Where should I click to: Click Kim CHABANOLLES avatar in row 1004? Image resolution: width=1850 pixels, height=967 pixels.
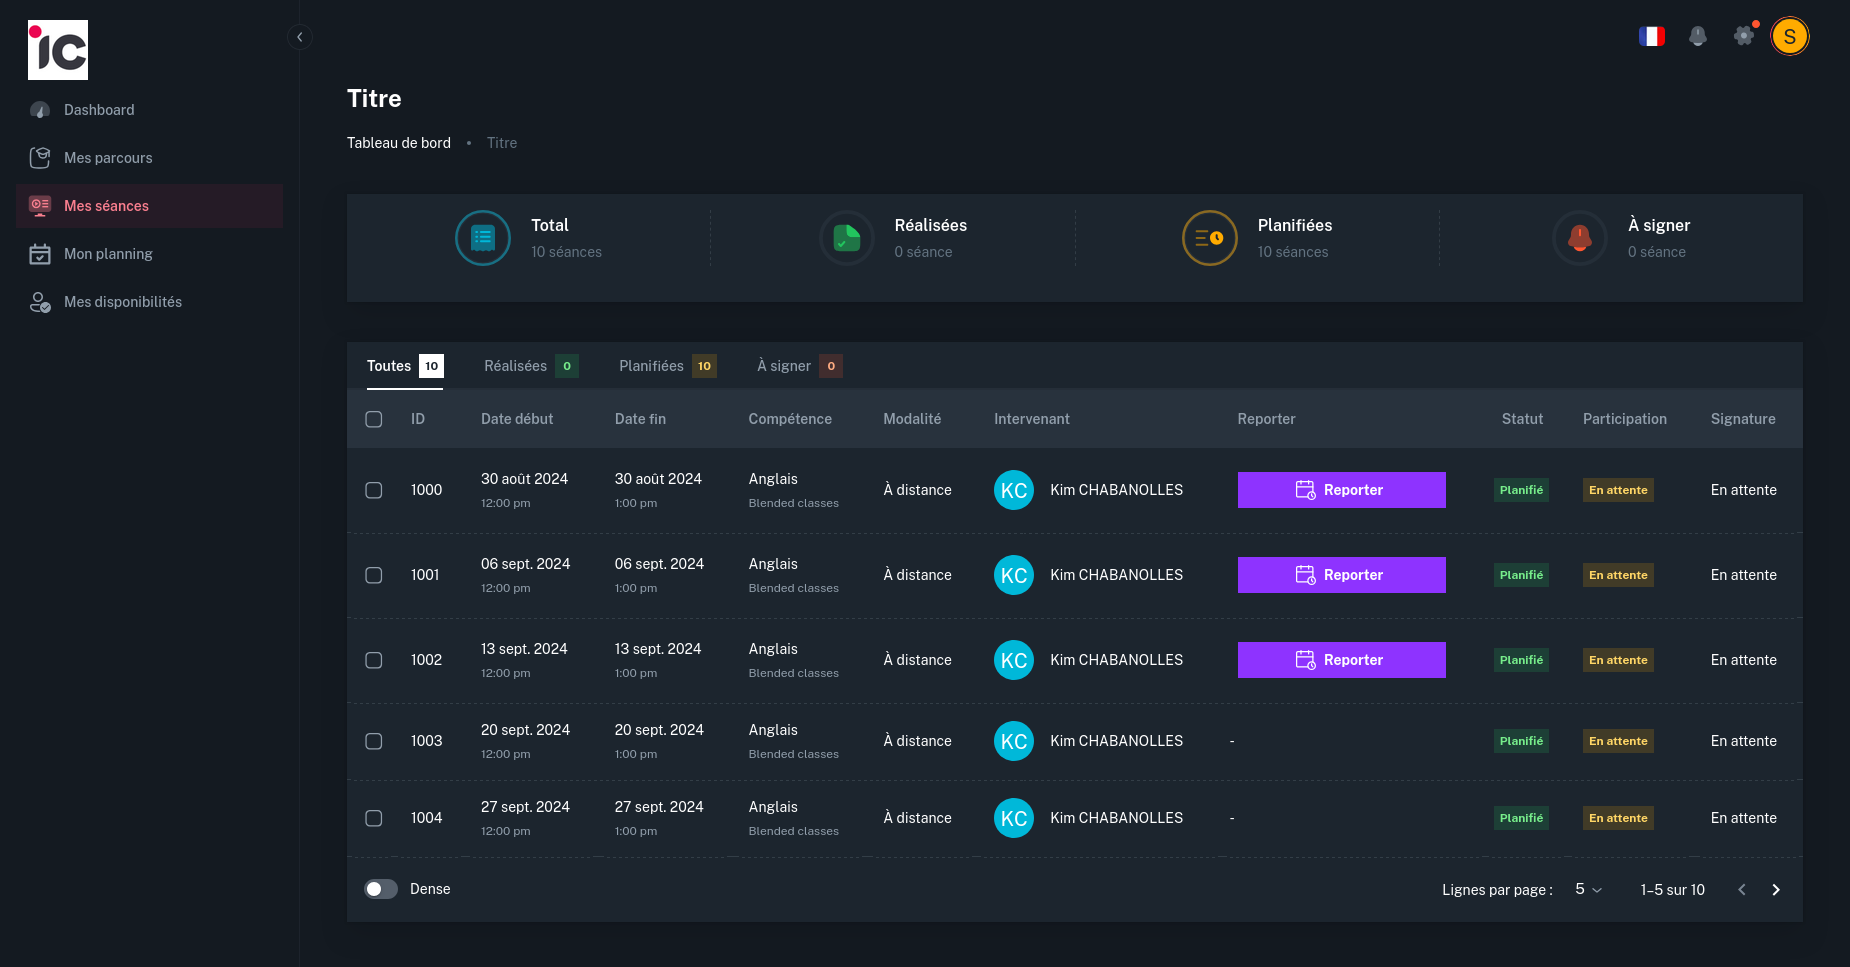[x=1013, y=818]
